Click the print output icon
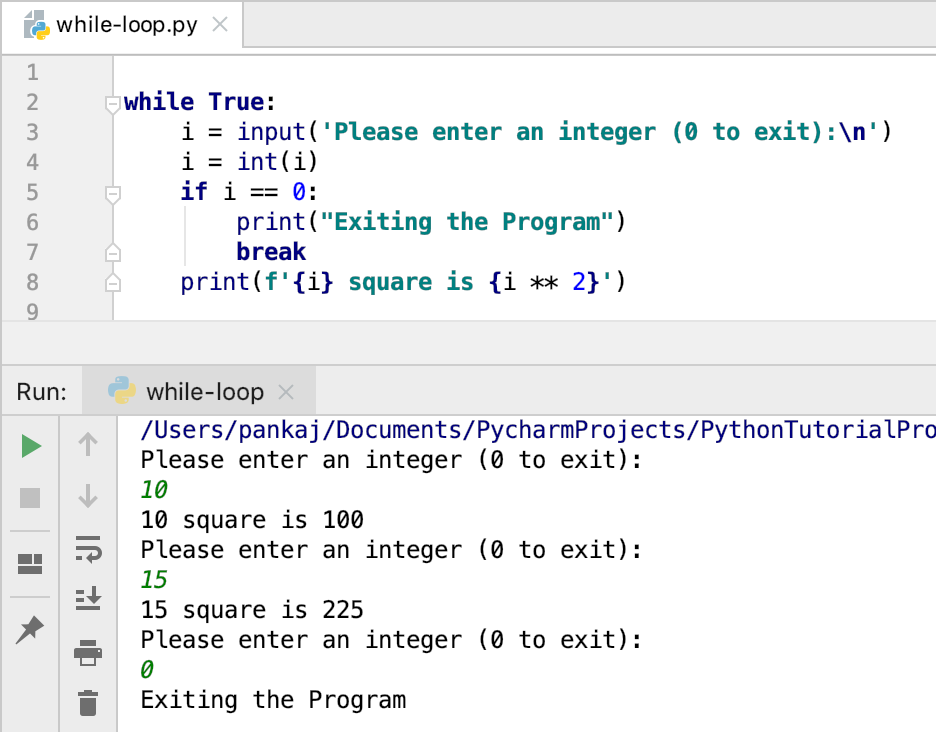 [x=88, y=652]
